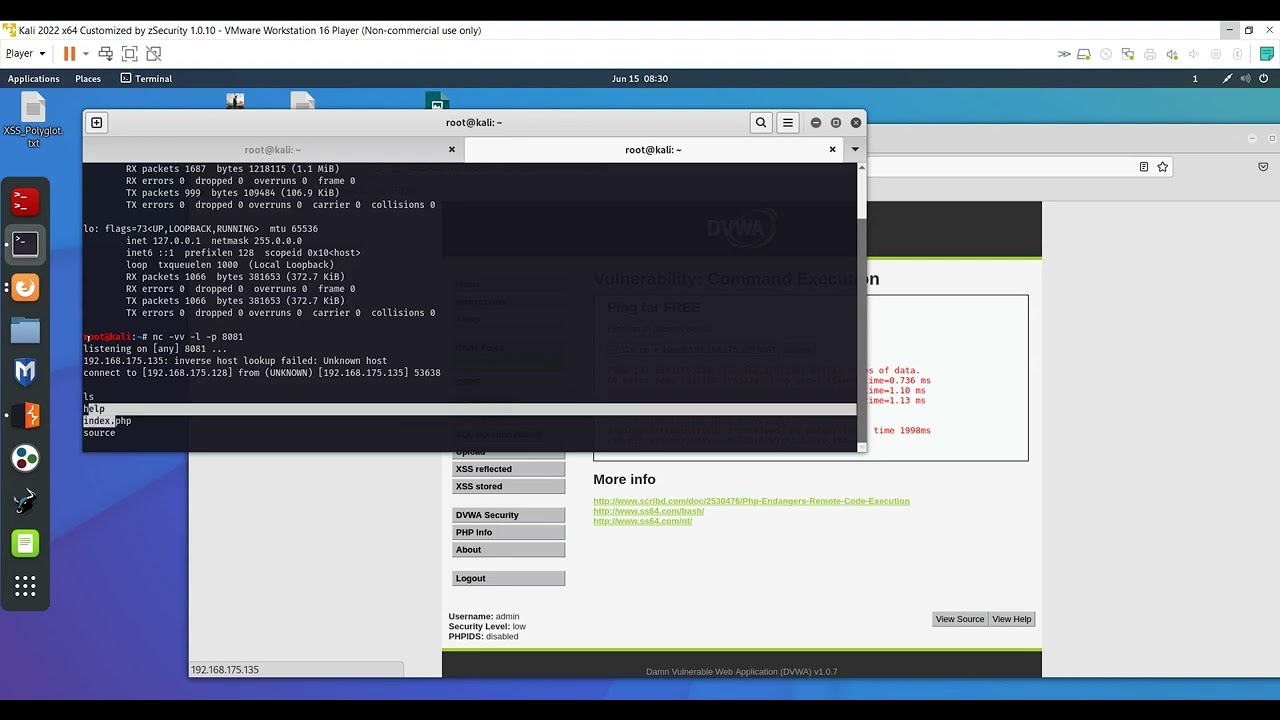Open the Kali power menu icon
The width and height of the screenshot is (1280, 720).
tap(1264, 79)
